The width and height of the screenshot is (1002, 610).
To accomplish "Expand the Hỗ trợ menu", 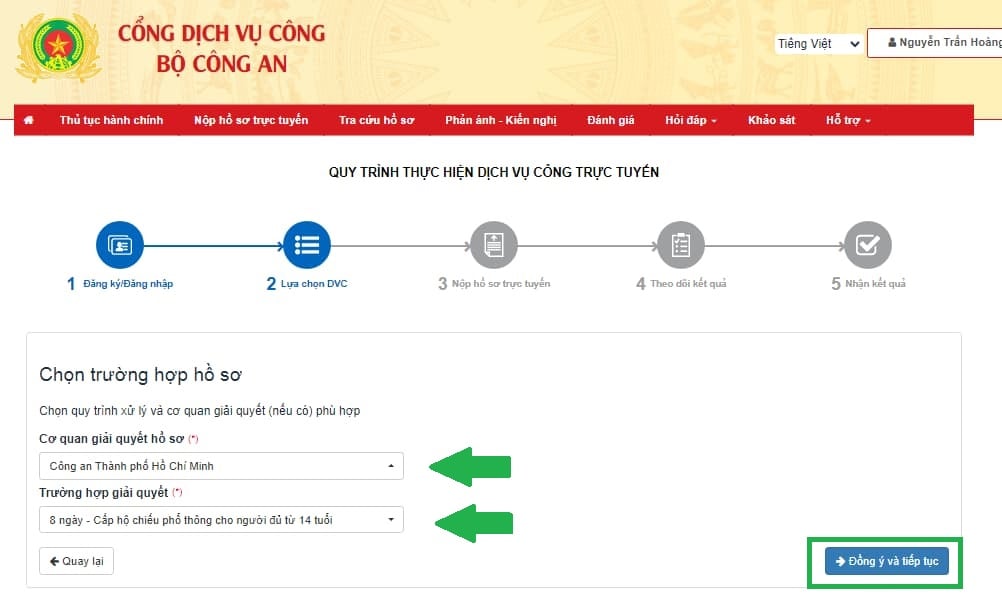I will 848,120.
